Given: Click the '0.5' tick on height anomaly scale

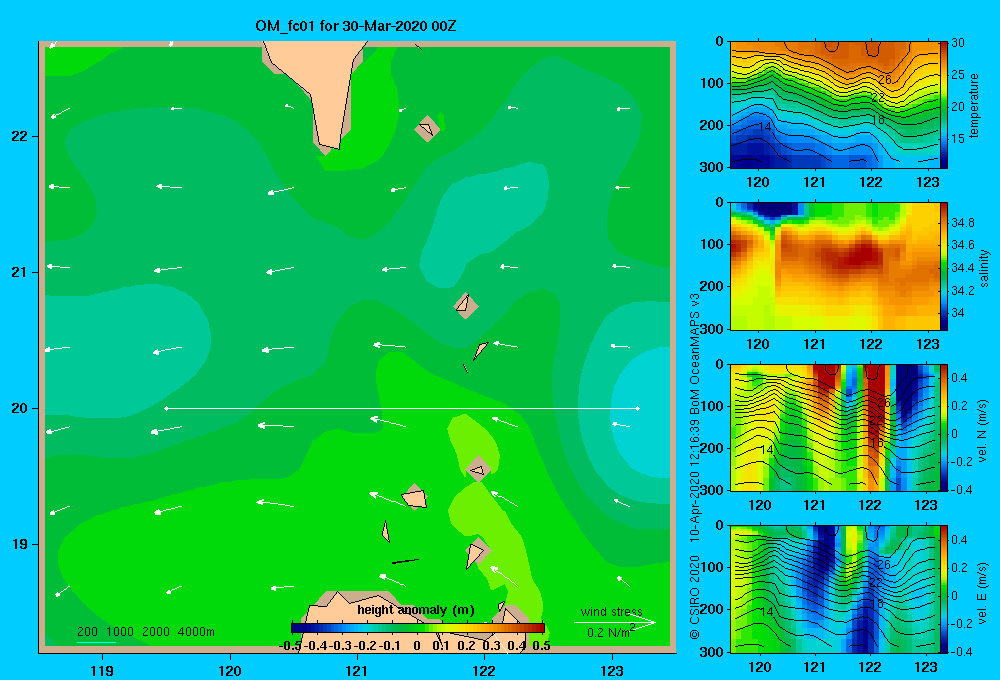Looking at the screenshot, I should click(541, 646).
